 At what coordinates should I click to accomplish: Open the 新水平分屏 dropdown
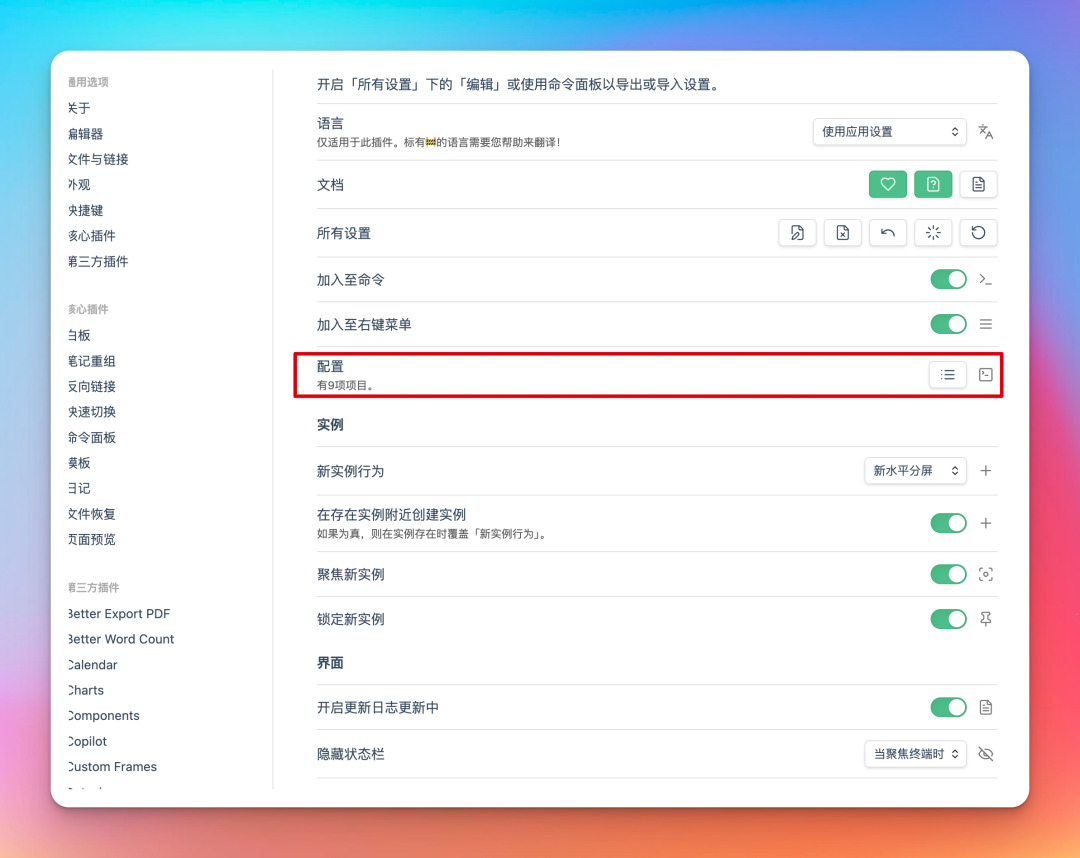915,471
